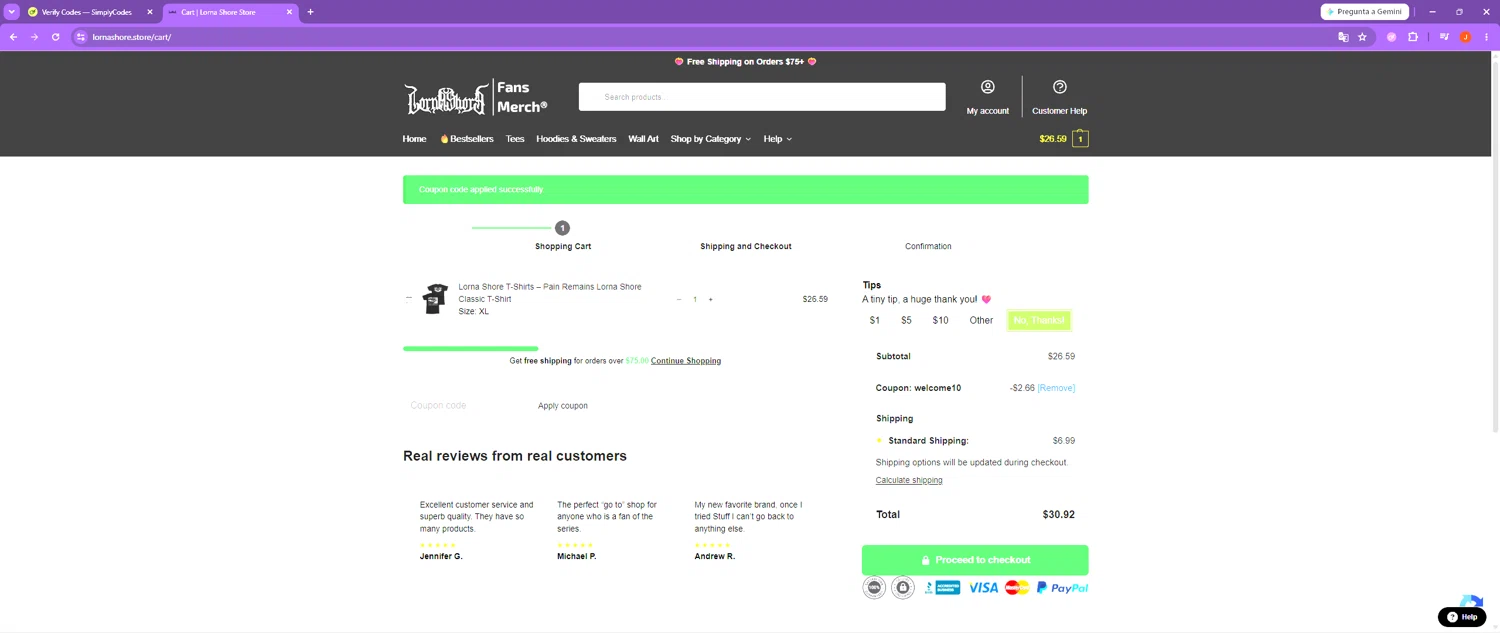The width and height of the screenshot is (1500, 633).
Task: Close the Verify Codes SimplyCodes tab
Action: point(150,12)
